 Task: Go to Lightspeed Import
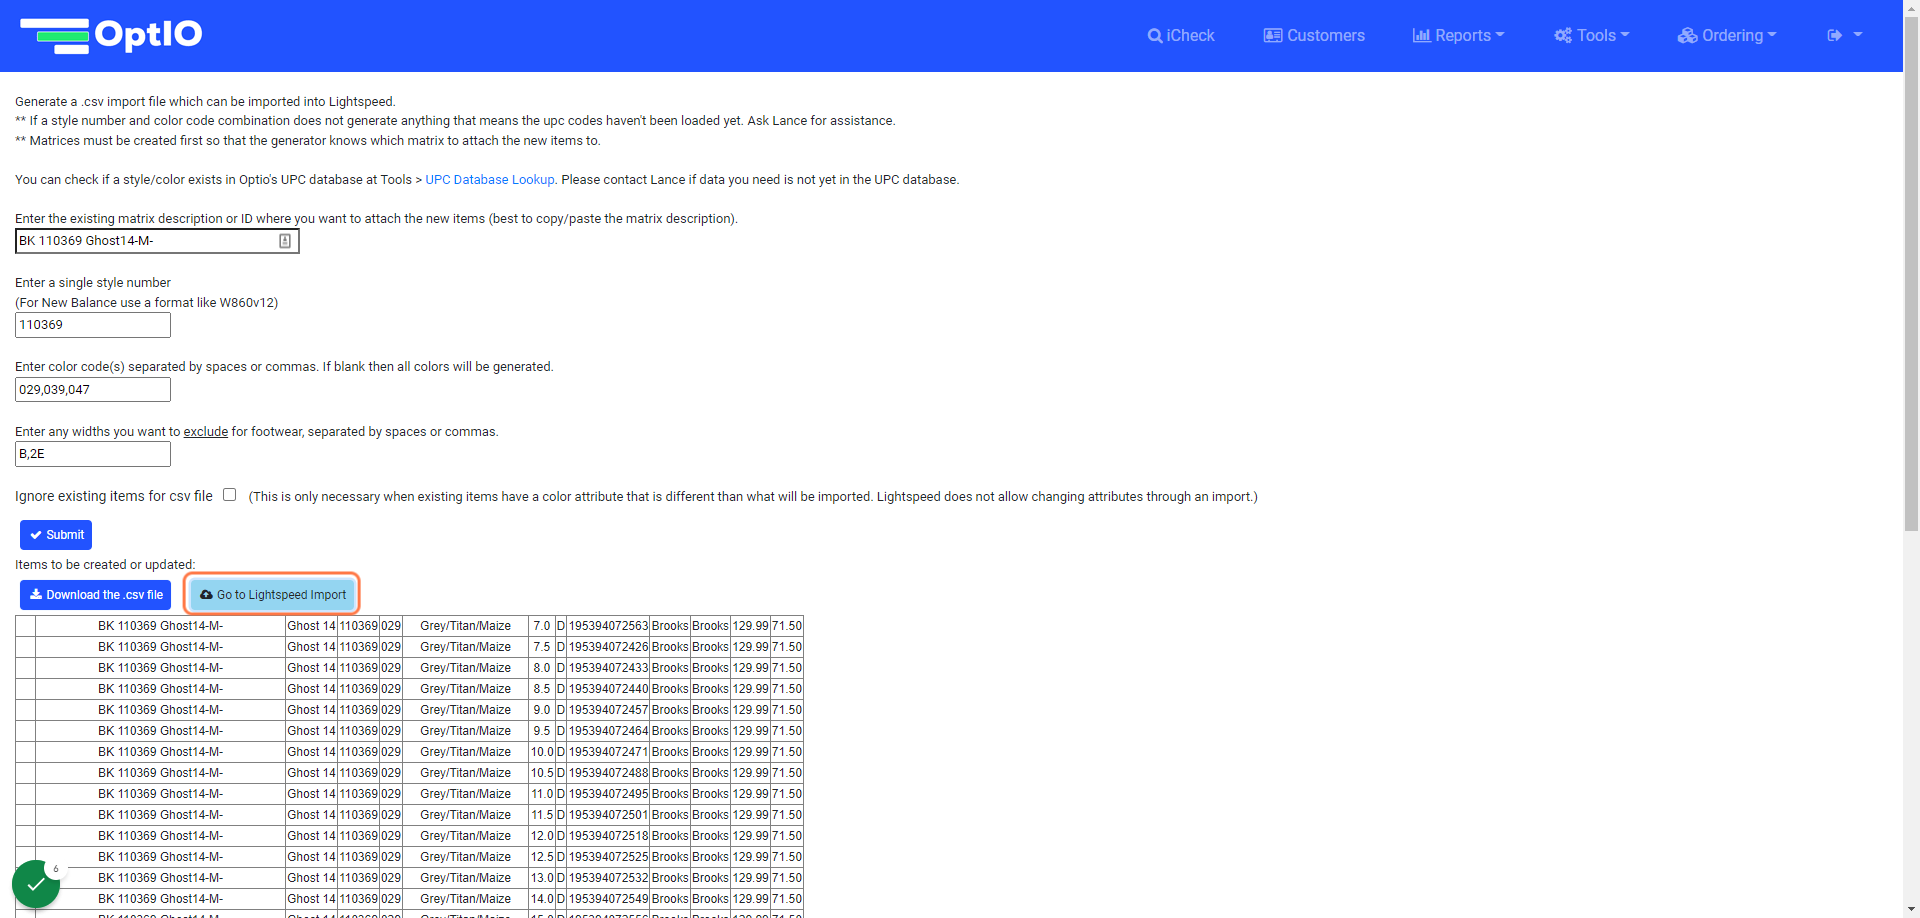click(273, 595)
